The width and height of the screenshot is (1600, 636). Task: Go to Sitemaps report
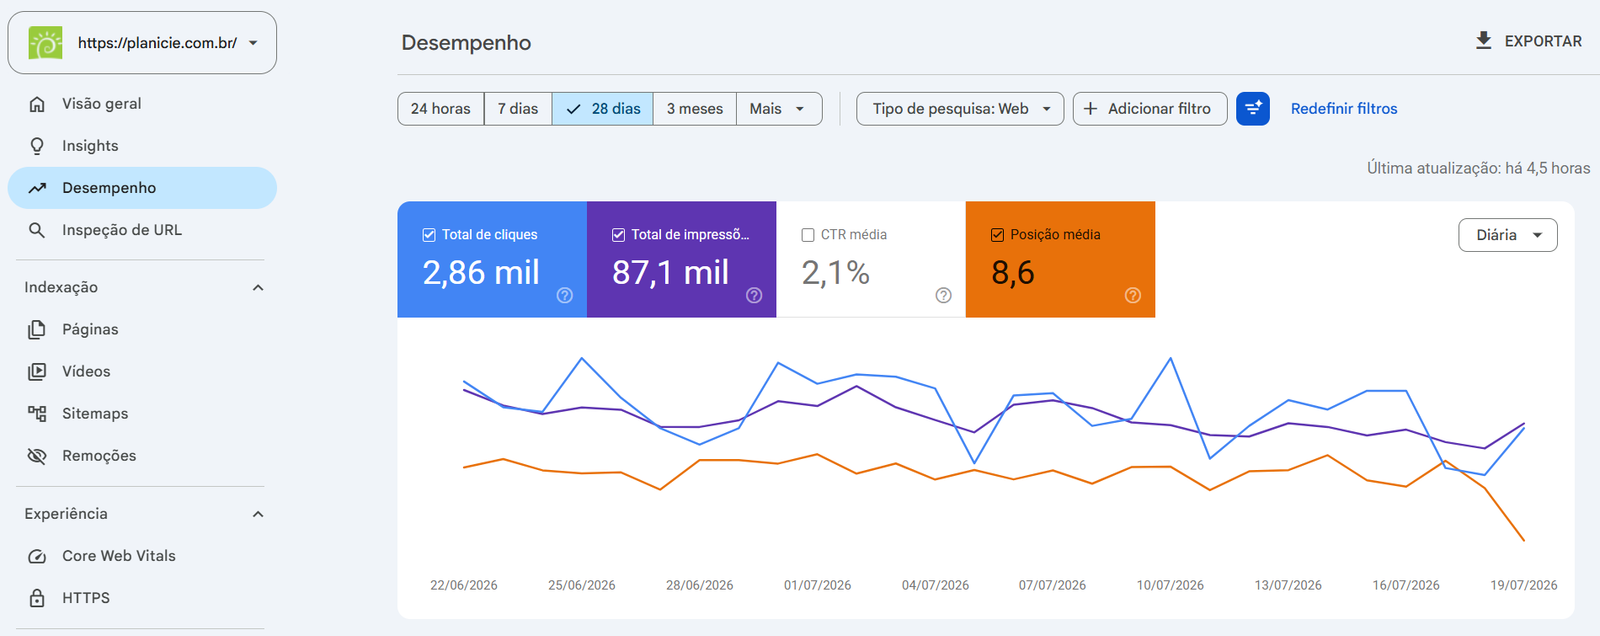coord(142,414)
